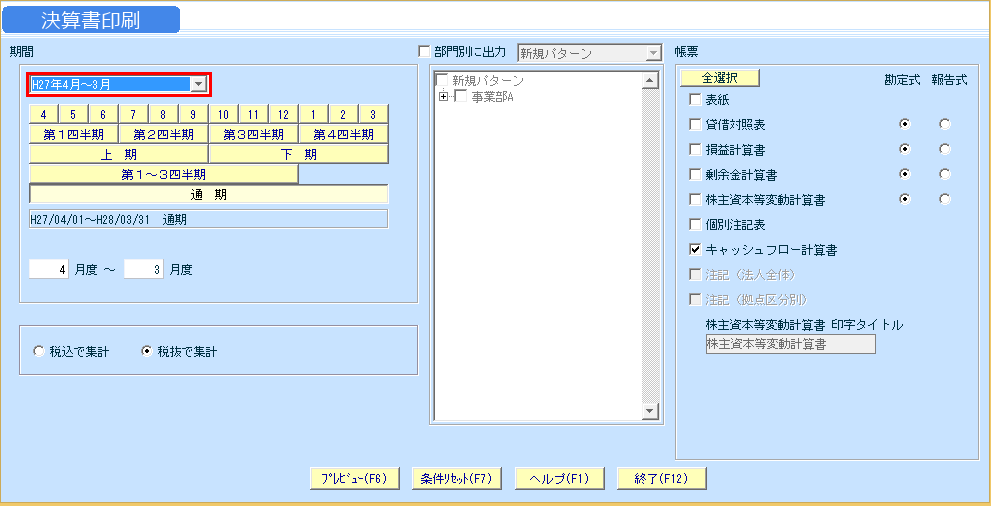The width and height of the screenshot is (991, 506).
Task: Click プレビュー(F6) button
Action: click(x=355, y=479)
